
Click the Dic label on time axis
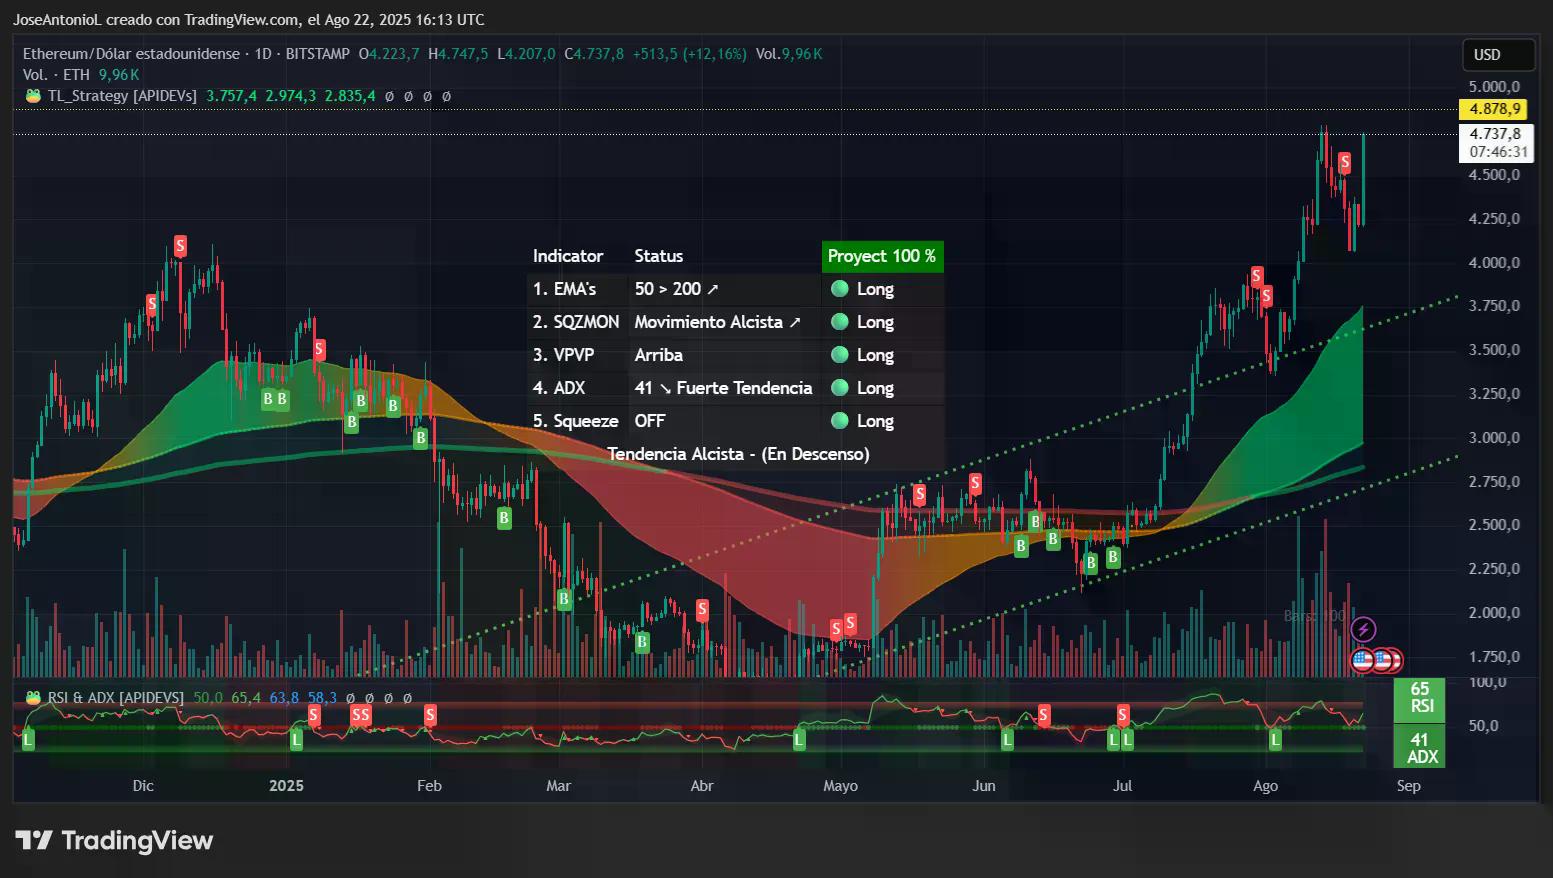click(143, 786)
